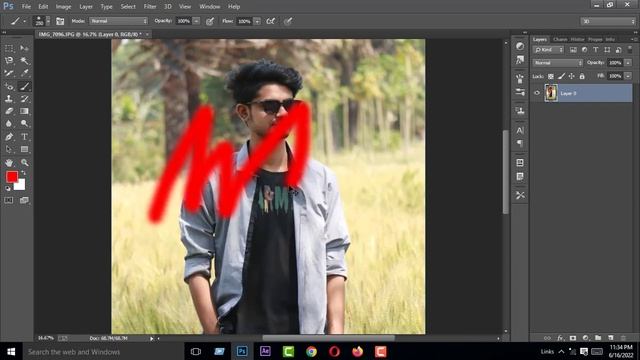Open layer Fill dropdown arrow
The width and height of the screenshot is (640, 360).
(x=628, y=76)
